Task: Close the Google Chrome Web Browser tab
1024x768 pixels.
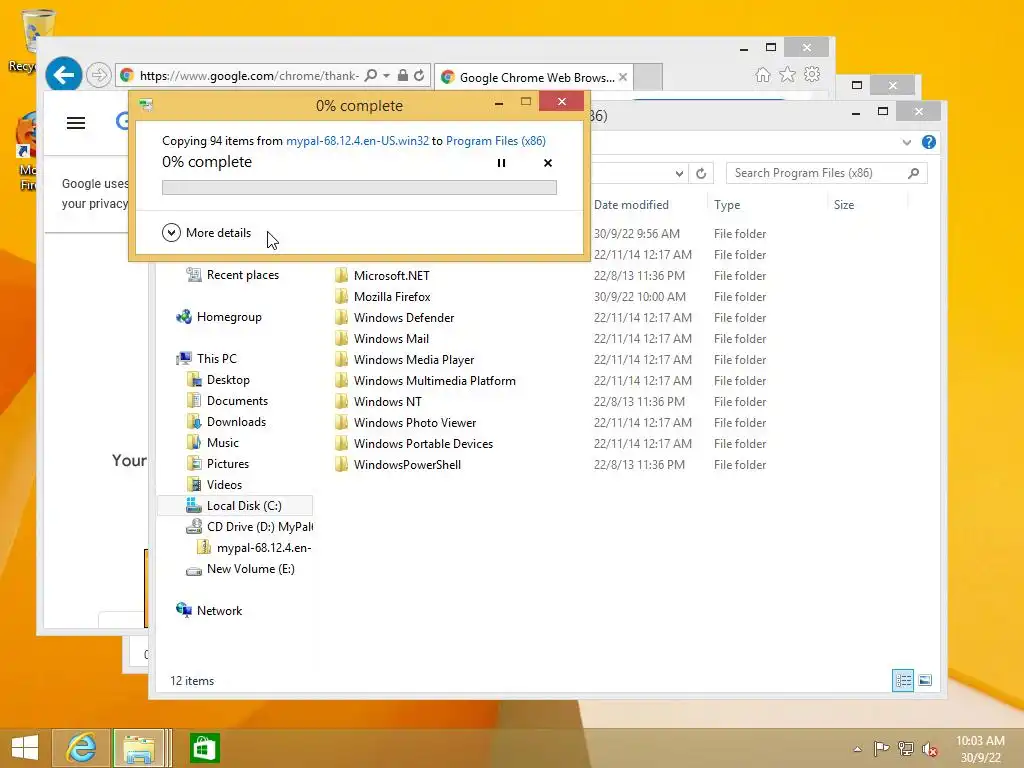Action: click(x=623, y=77)
